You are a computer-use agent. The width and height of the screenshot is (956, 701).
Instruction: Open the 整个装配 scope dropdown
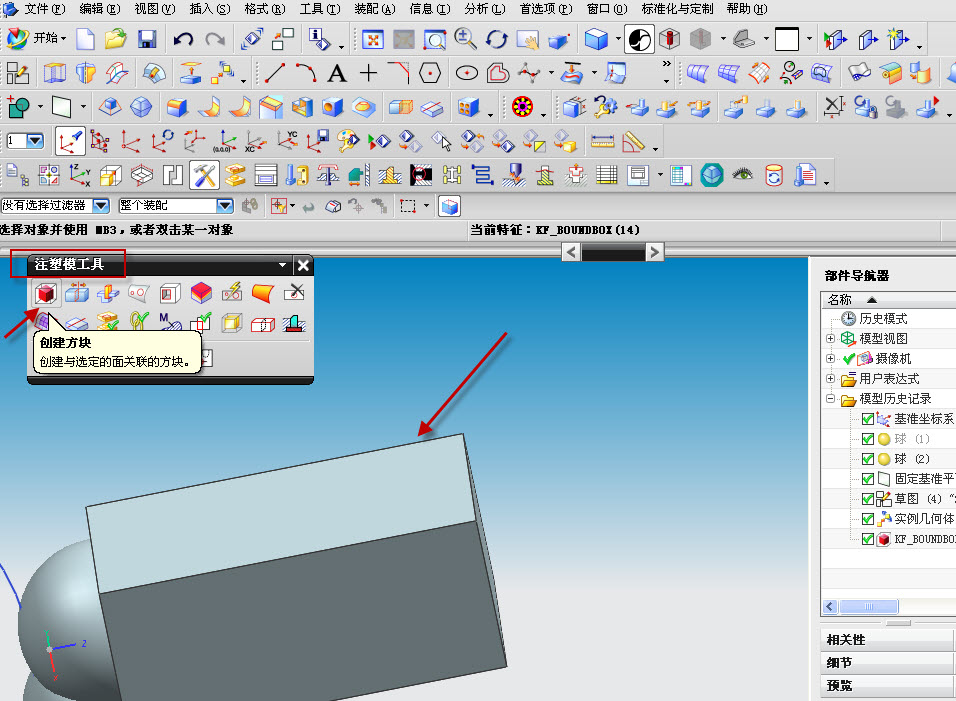tap(225, 205)
